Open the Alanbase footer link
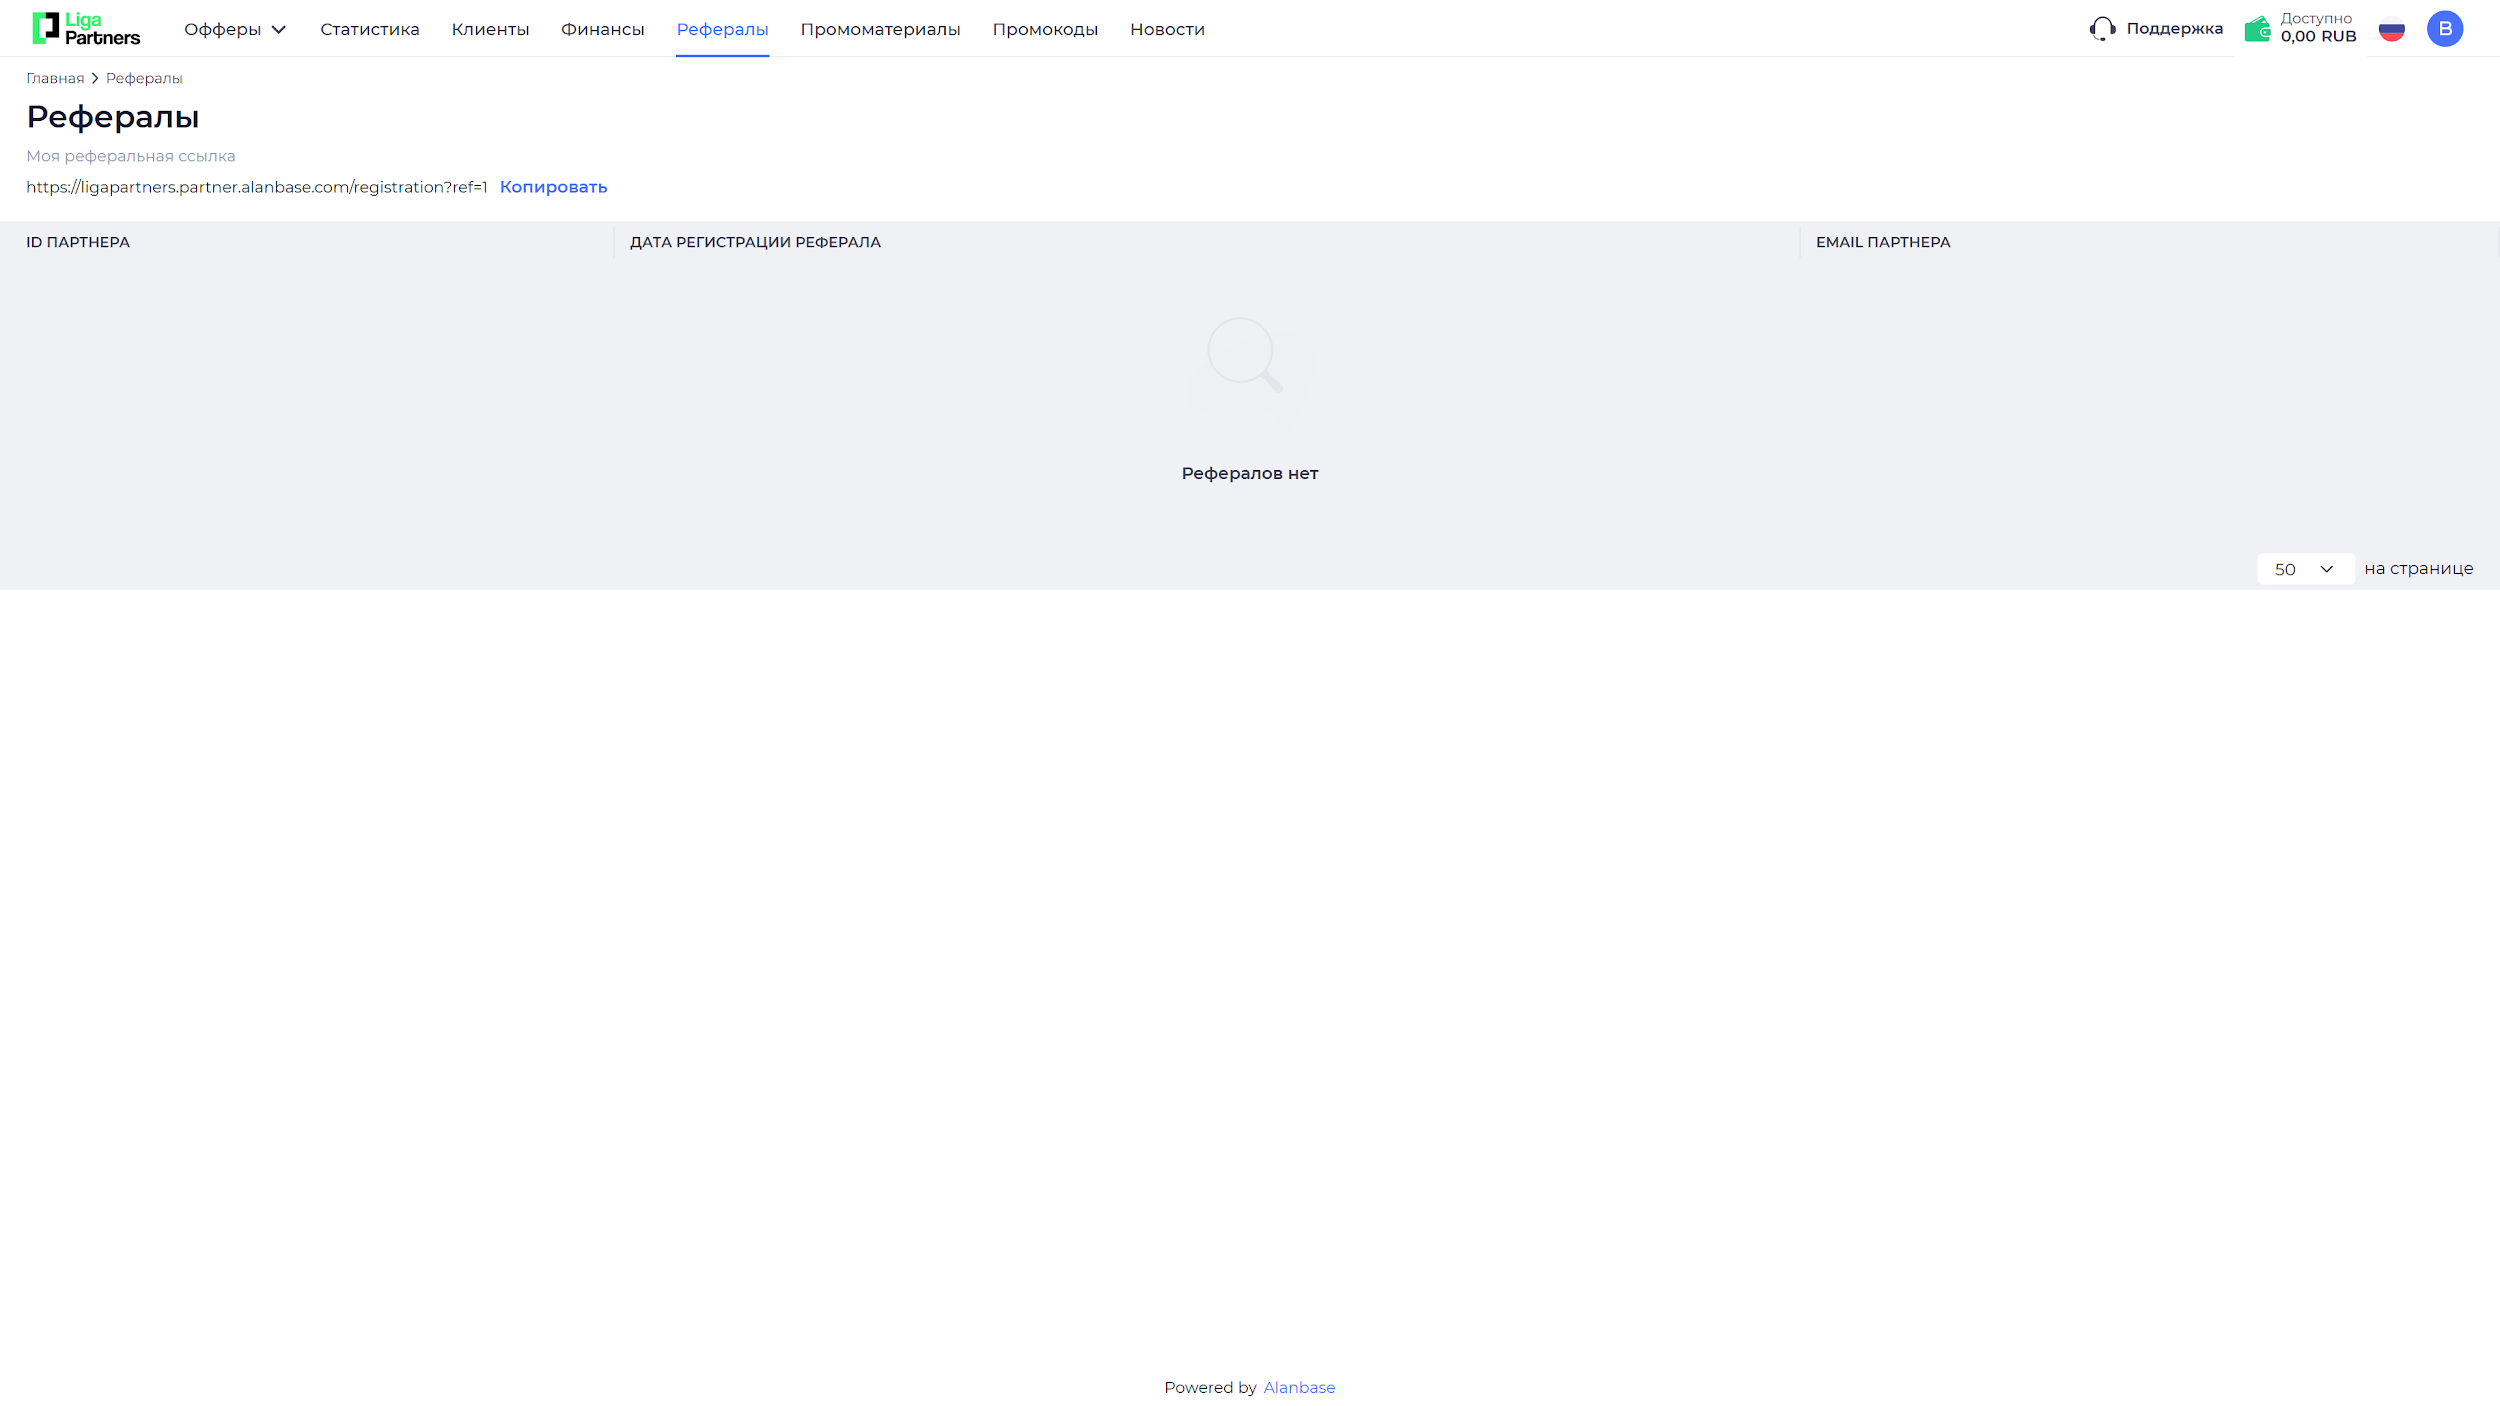Image resolution: width=2500 pixels, height=1406 pixels. [x=1298, y=1387]
